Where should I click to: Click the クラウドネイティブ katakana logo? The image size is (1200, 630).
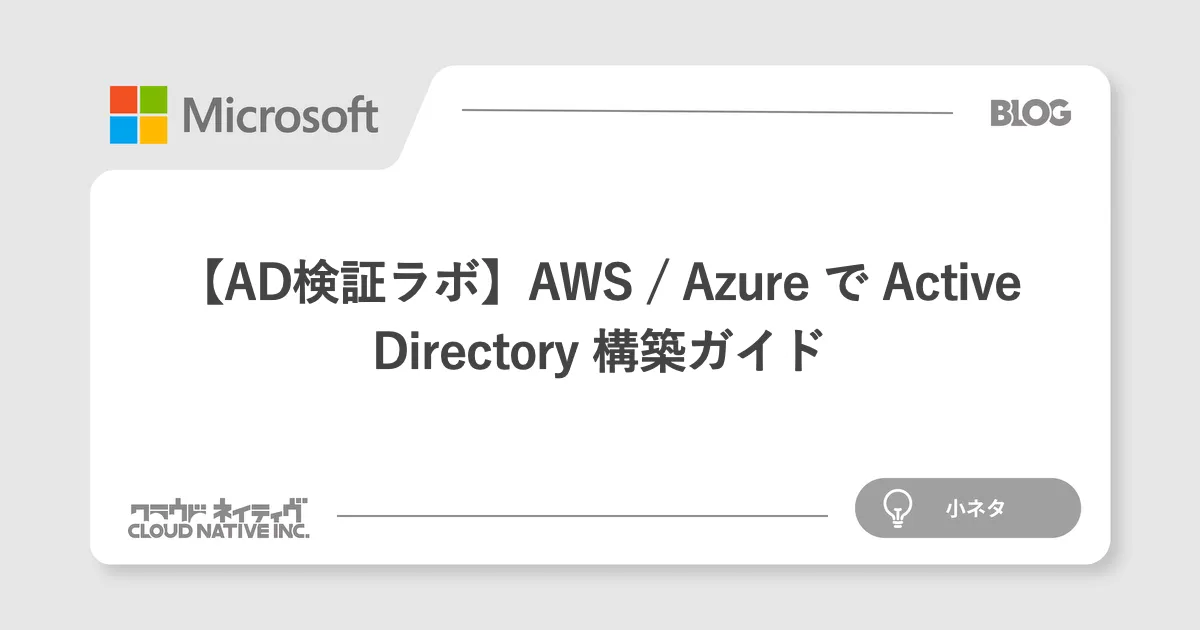click(218, 509)
